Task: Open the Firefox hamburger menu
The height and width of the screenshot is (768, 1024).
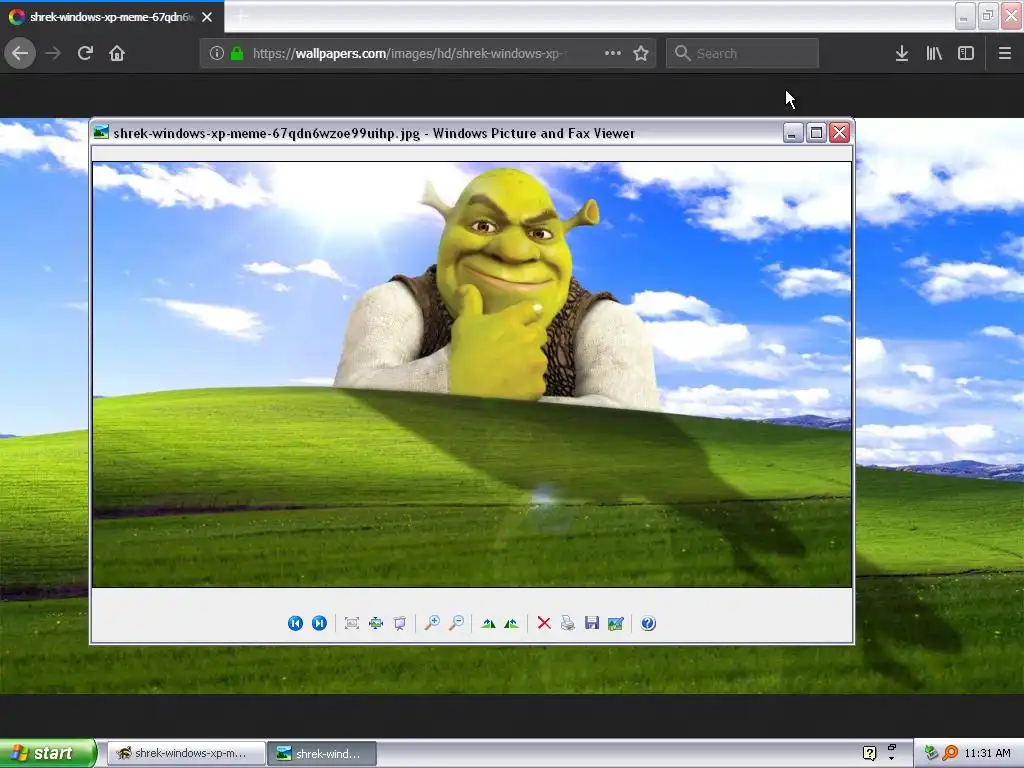Action: coord(1005,53)
